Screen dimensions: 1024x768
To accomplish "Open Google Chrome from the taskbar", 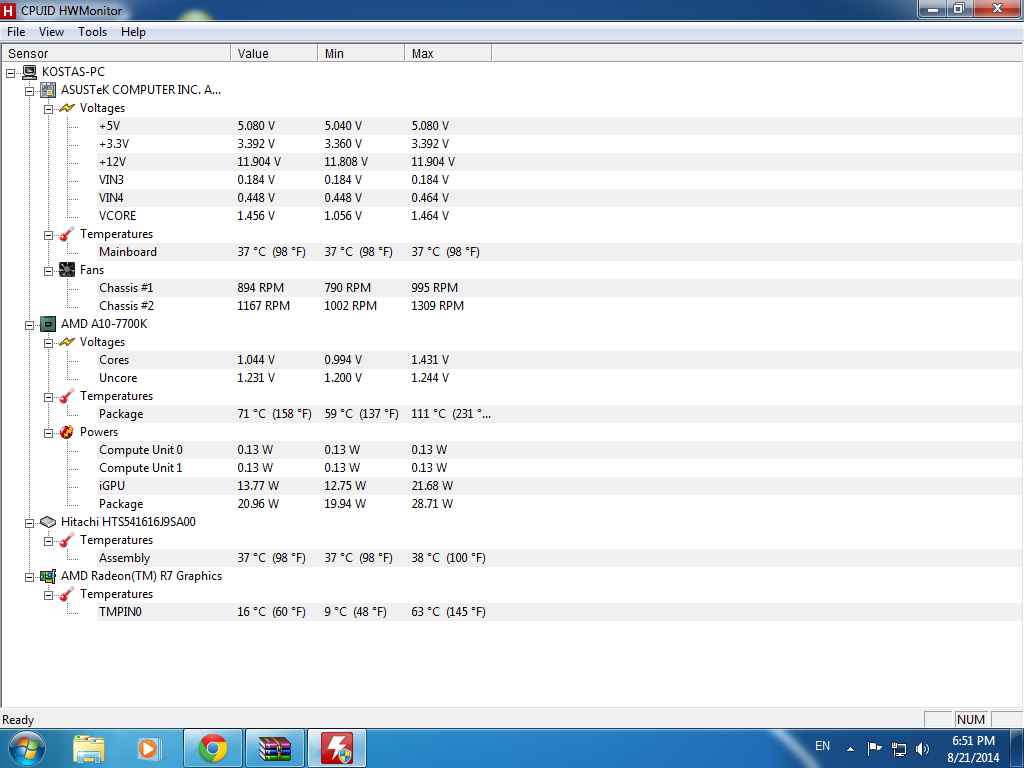I will (x=213, y=748).
